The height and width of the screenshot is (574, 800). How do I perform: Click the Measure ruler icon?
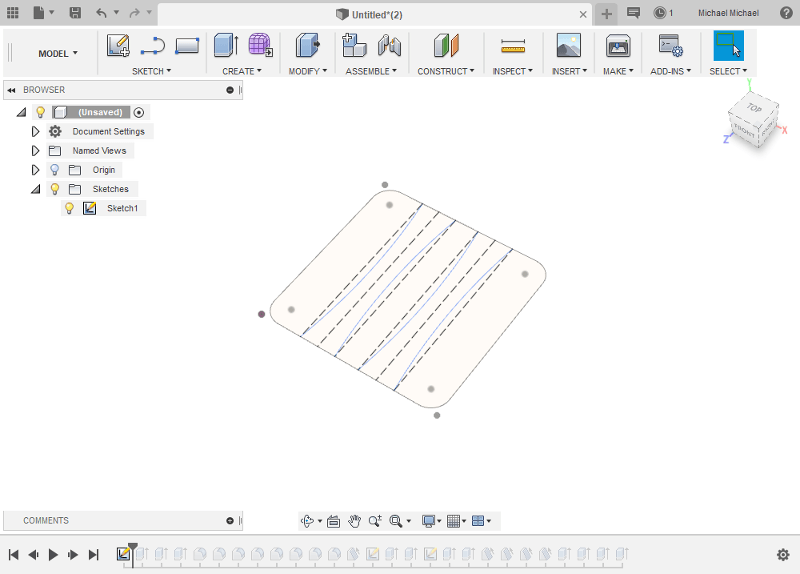click(x=513, y=46)
